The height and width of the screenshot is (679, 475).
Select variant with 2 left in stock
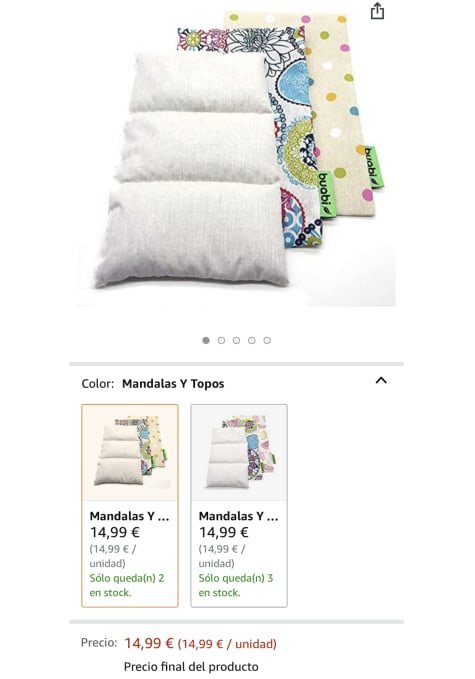[130, 506]
